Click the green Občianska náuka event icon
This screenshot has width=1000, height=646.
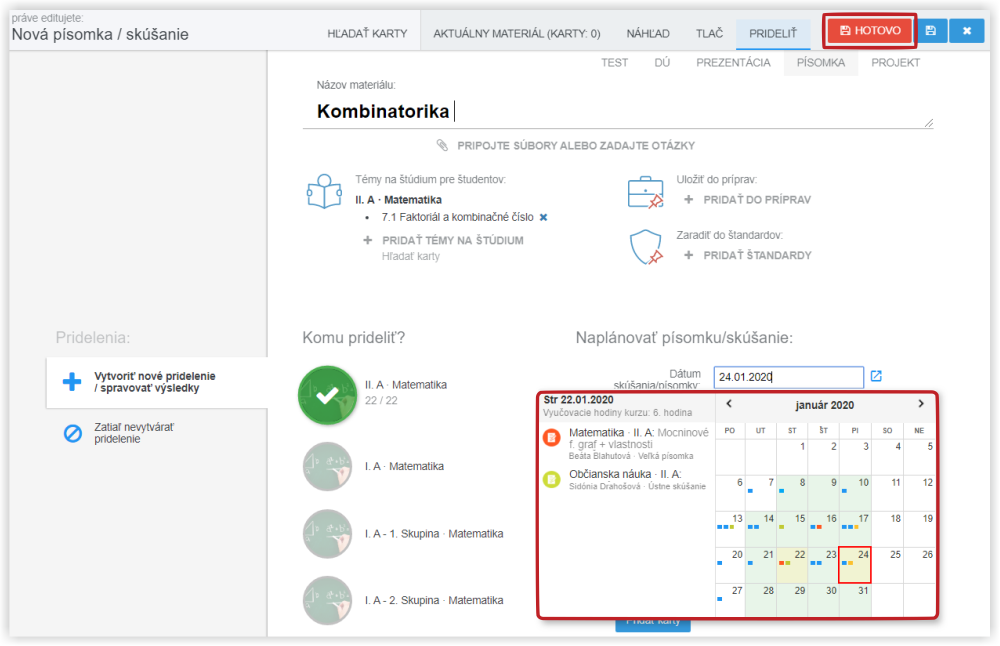pyautogui.click(x=552, y=479)
